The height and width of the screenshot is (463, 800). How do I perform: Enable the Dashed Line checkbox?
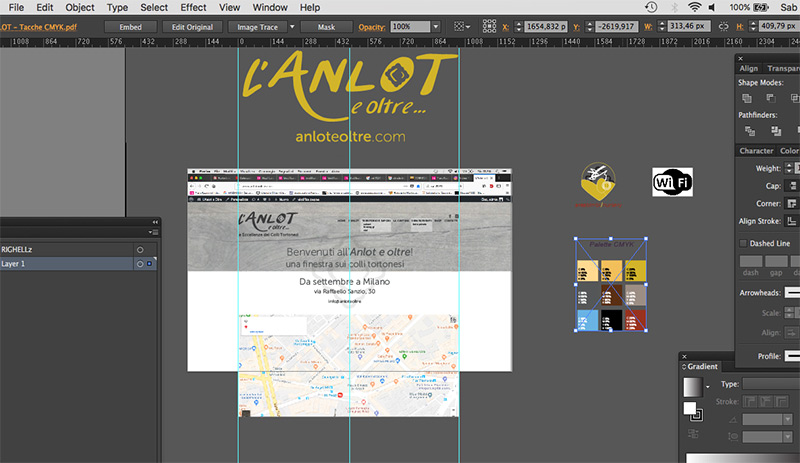coord(743,243)
